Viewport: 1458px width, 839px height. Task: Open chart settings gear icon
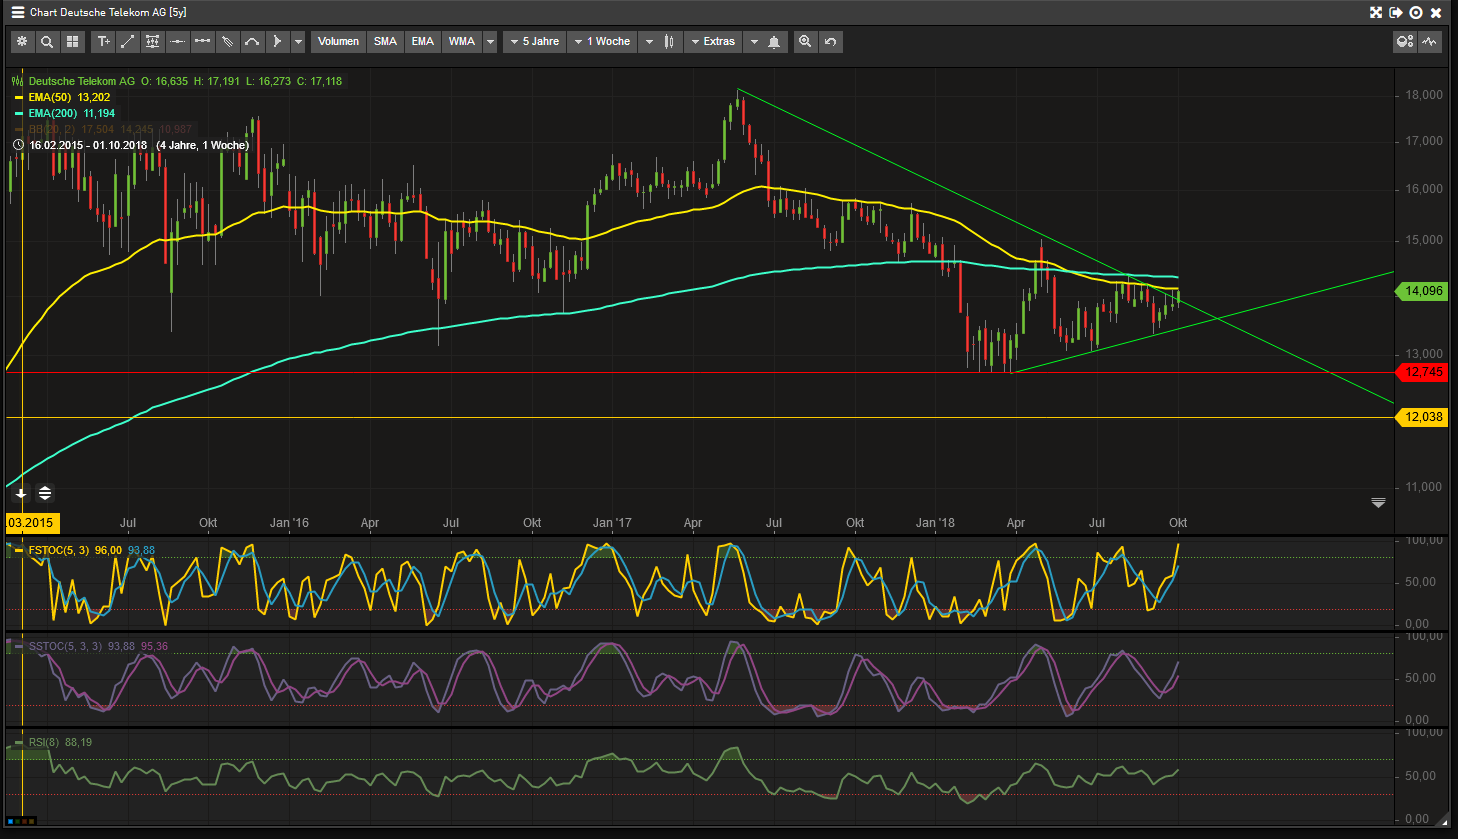click(21, 42)
